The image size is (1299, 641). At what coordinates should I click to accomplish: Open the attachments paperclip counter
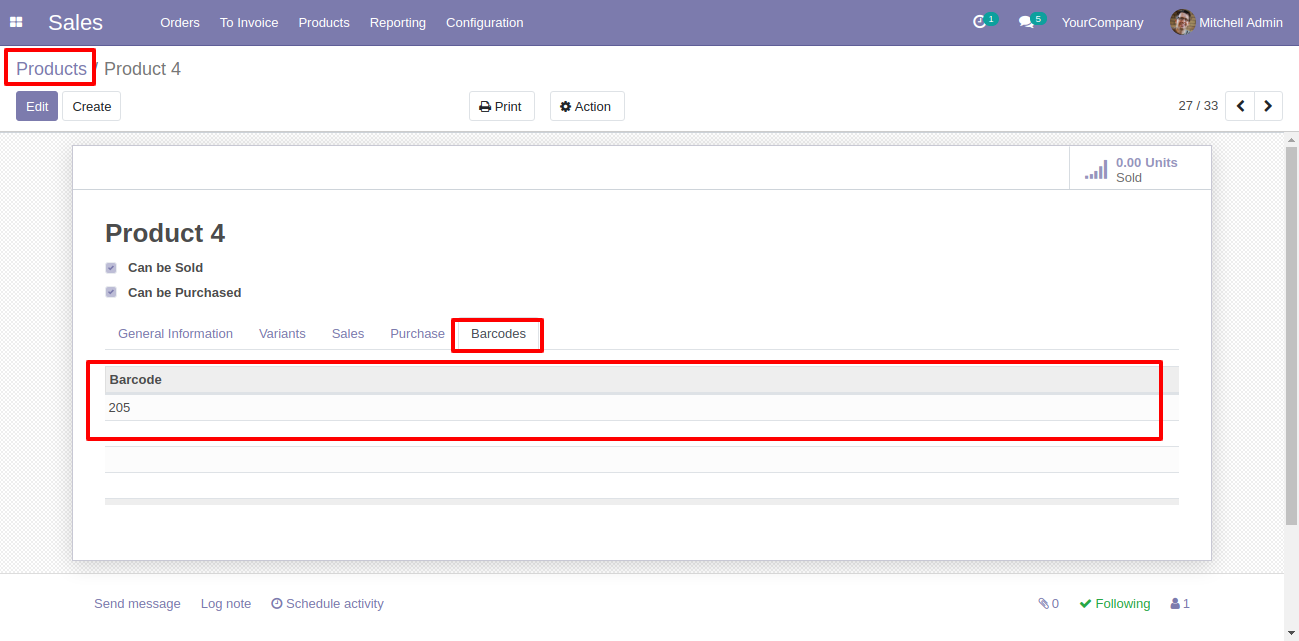coord(1049,604)
